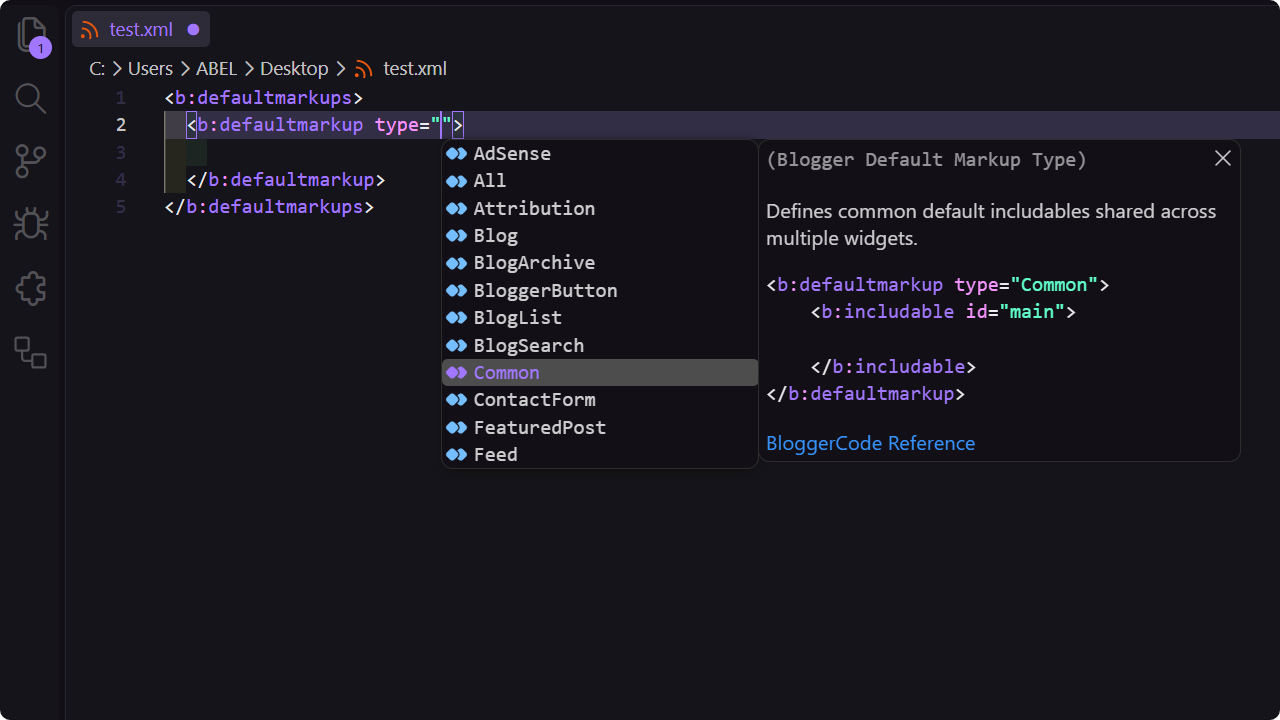
Task: Choose BloggerButton from the suggestion list
Action: tap(600, 290)
